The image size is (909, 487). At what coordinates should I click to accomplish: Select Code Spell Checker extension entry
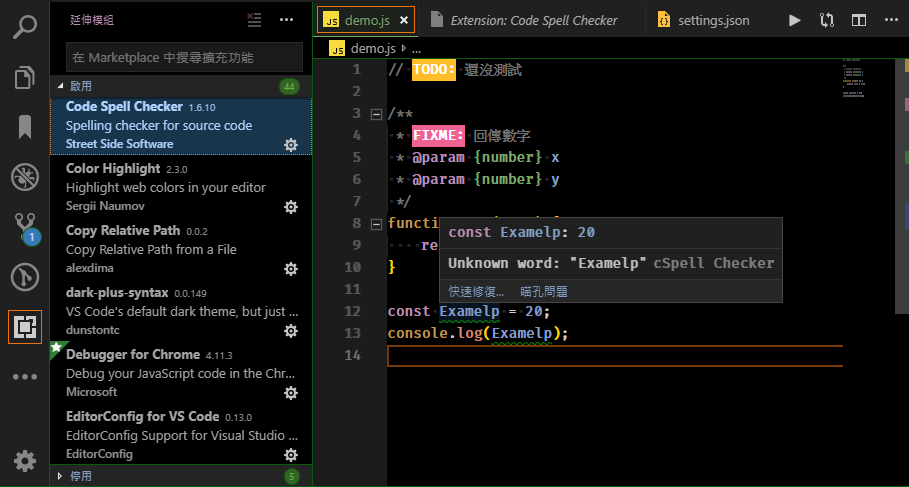point(181,126)
